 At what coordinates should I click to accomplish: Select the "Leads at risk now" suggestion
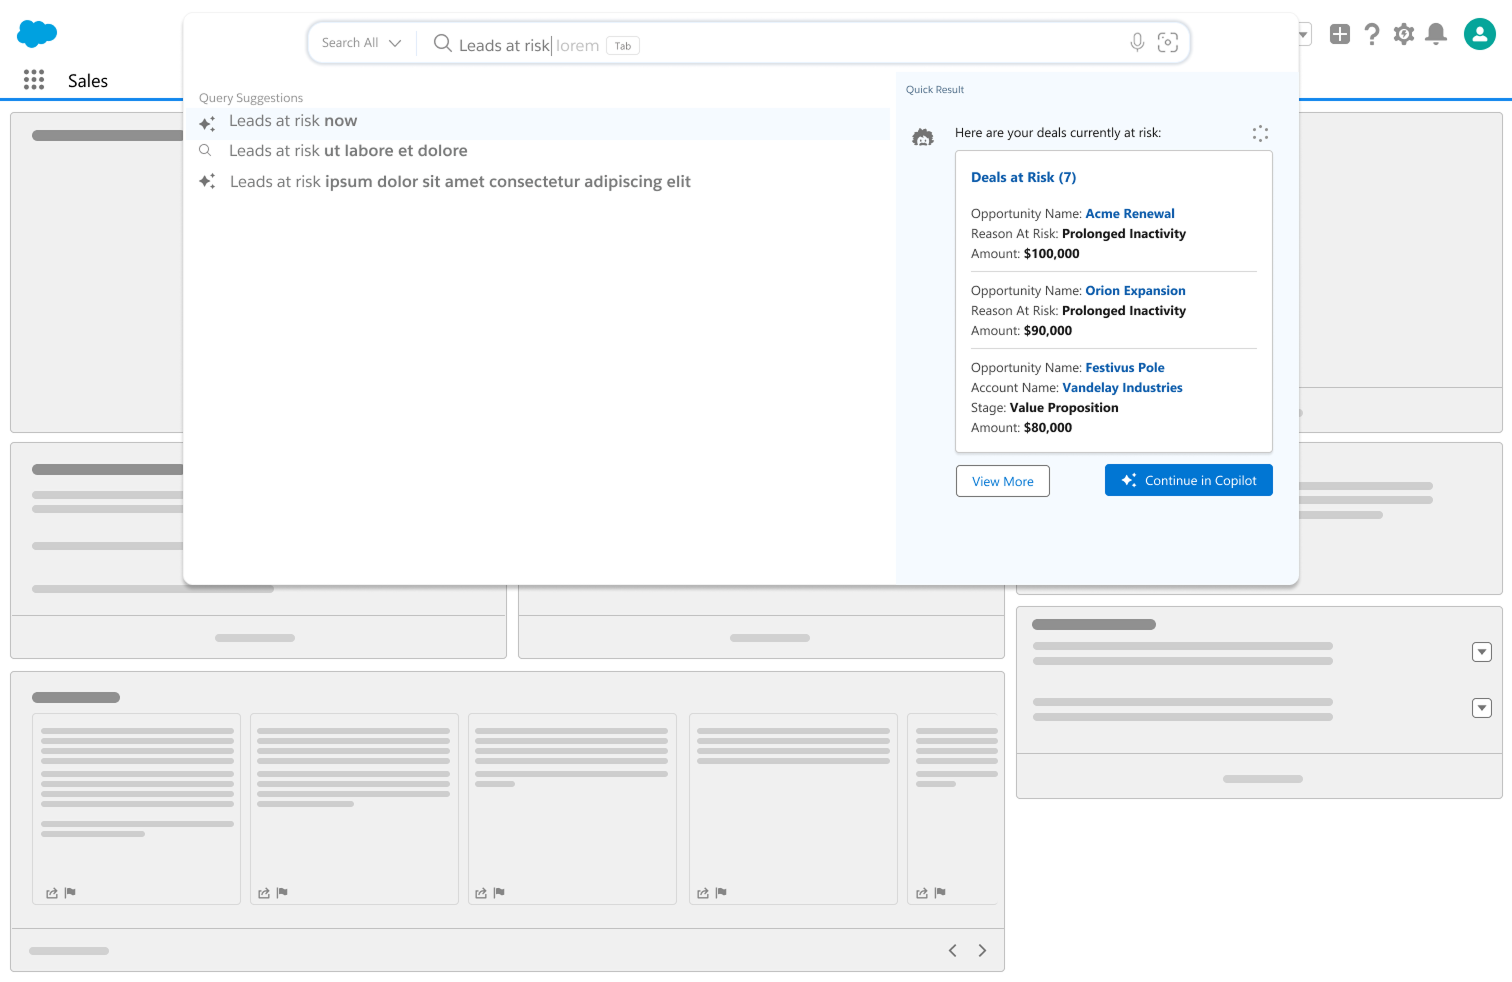293,121
